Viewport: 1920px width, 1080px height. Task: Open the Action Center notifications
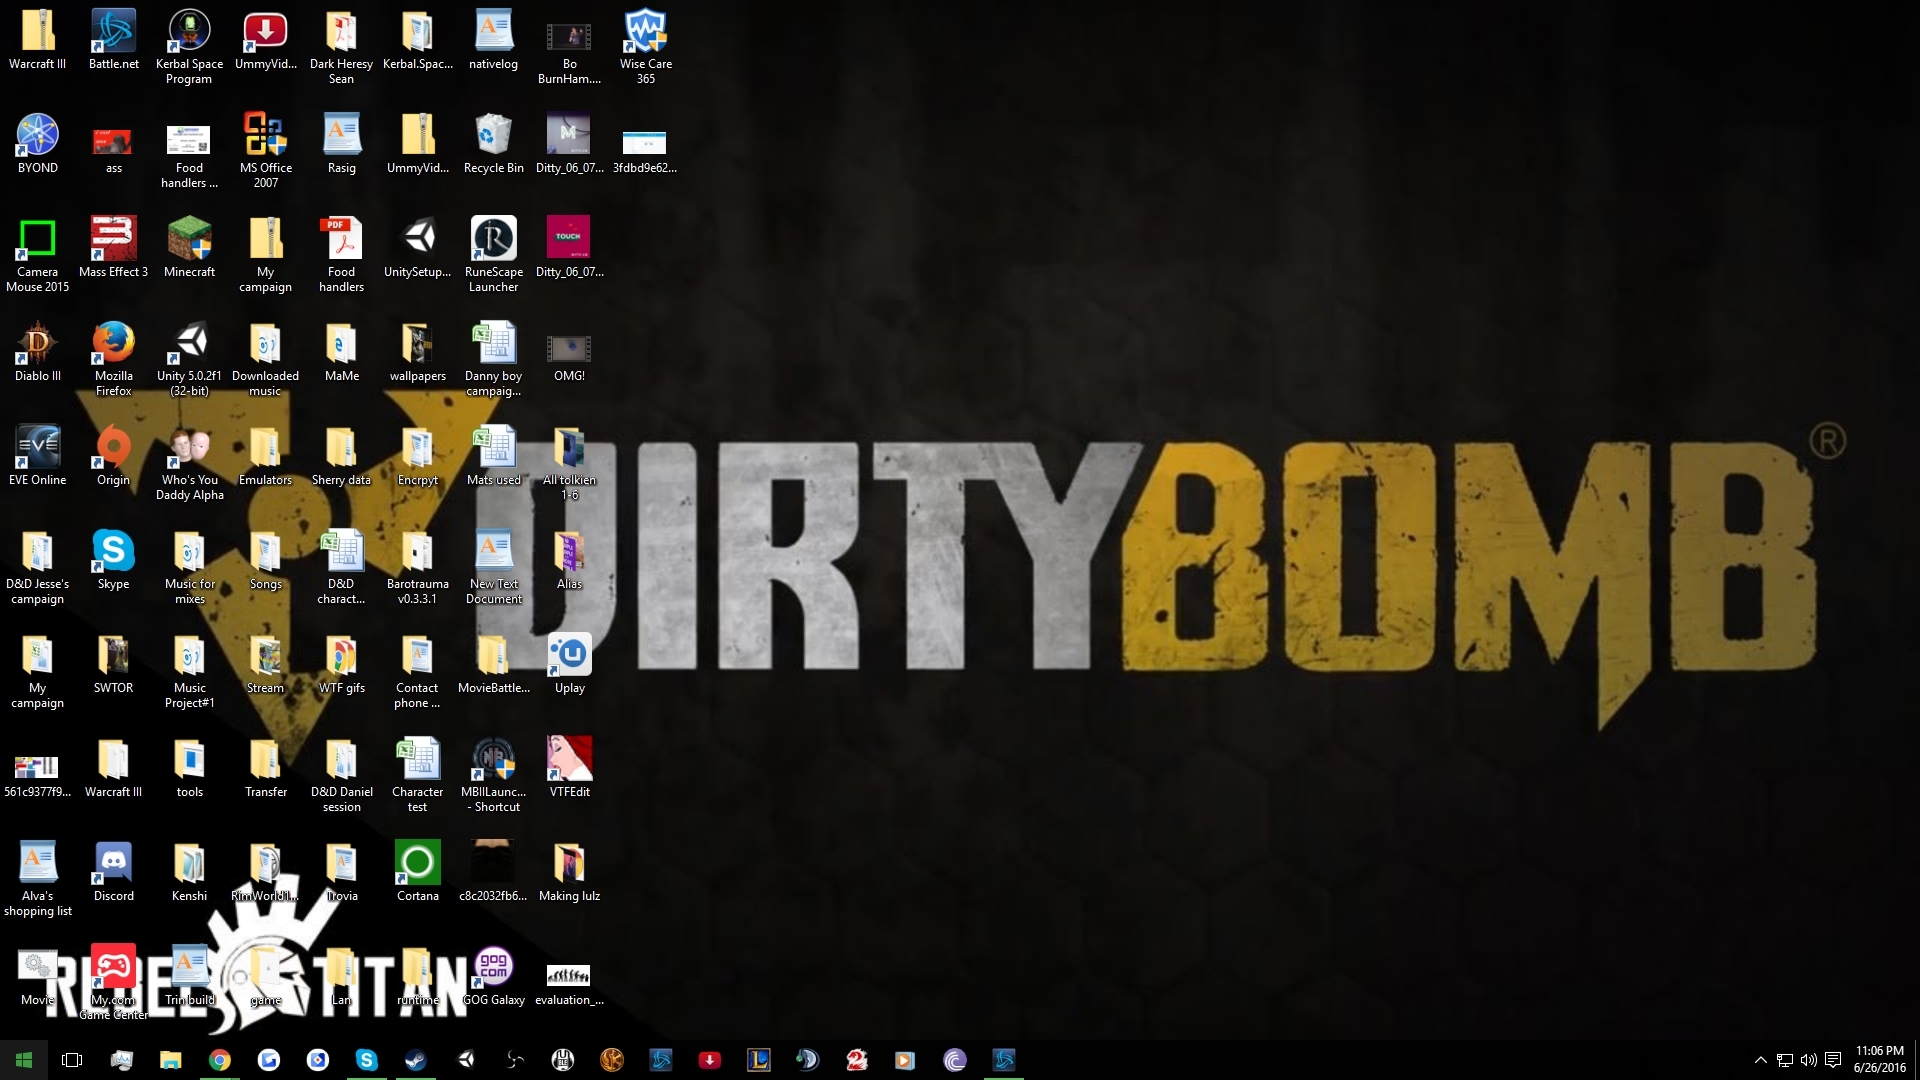pos(1833,1060)
